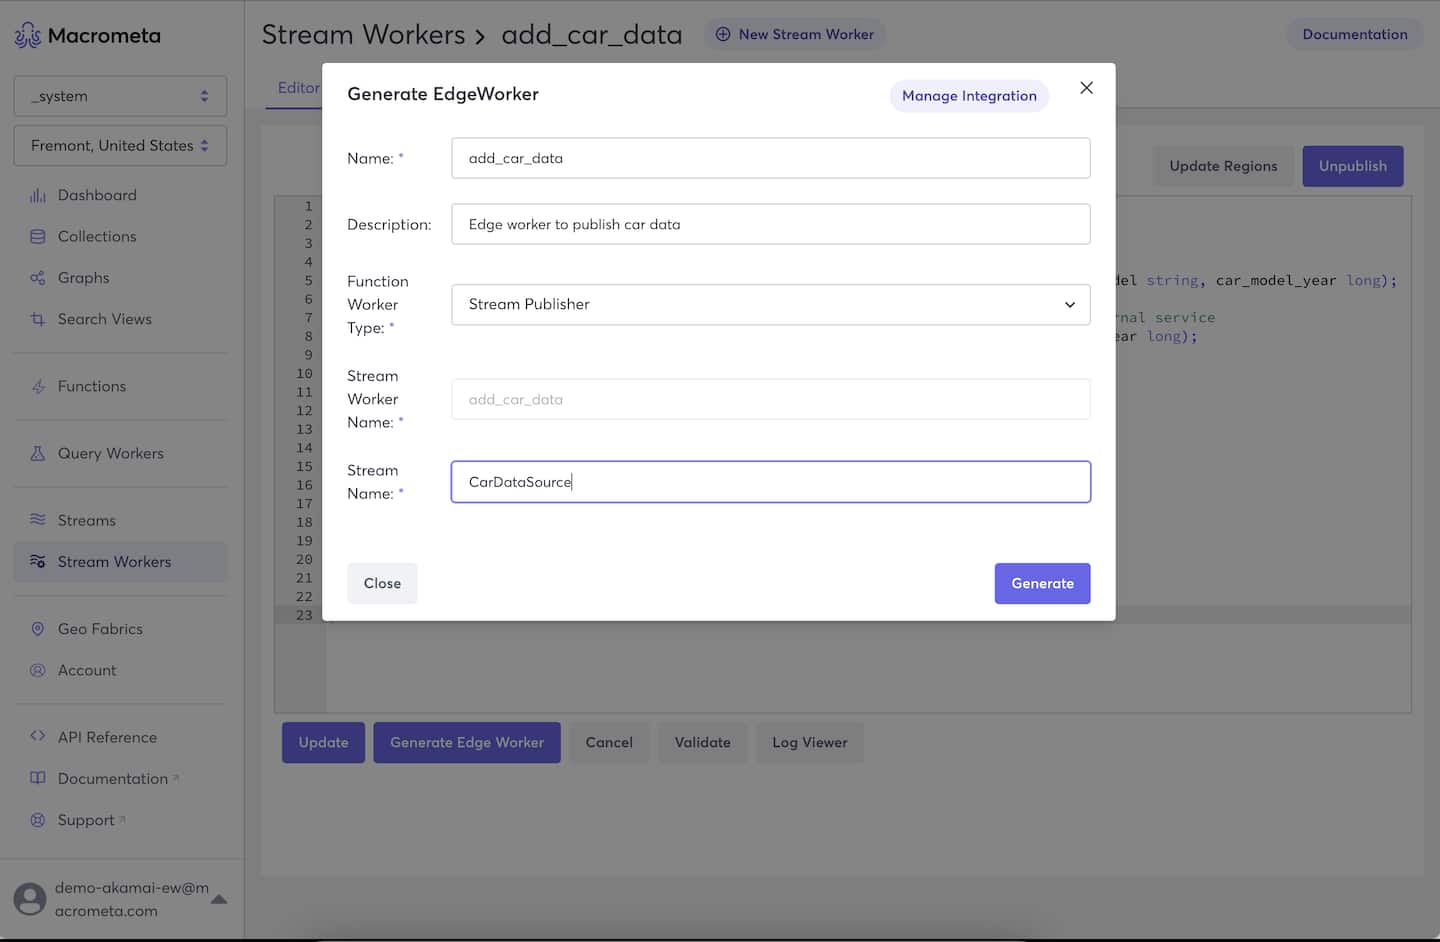This screenshot has width=1440, height=942.
Task: Click the Manage Integration button
Action: tap(968, 96)
